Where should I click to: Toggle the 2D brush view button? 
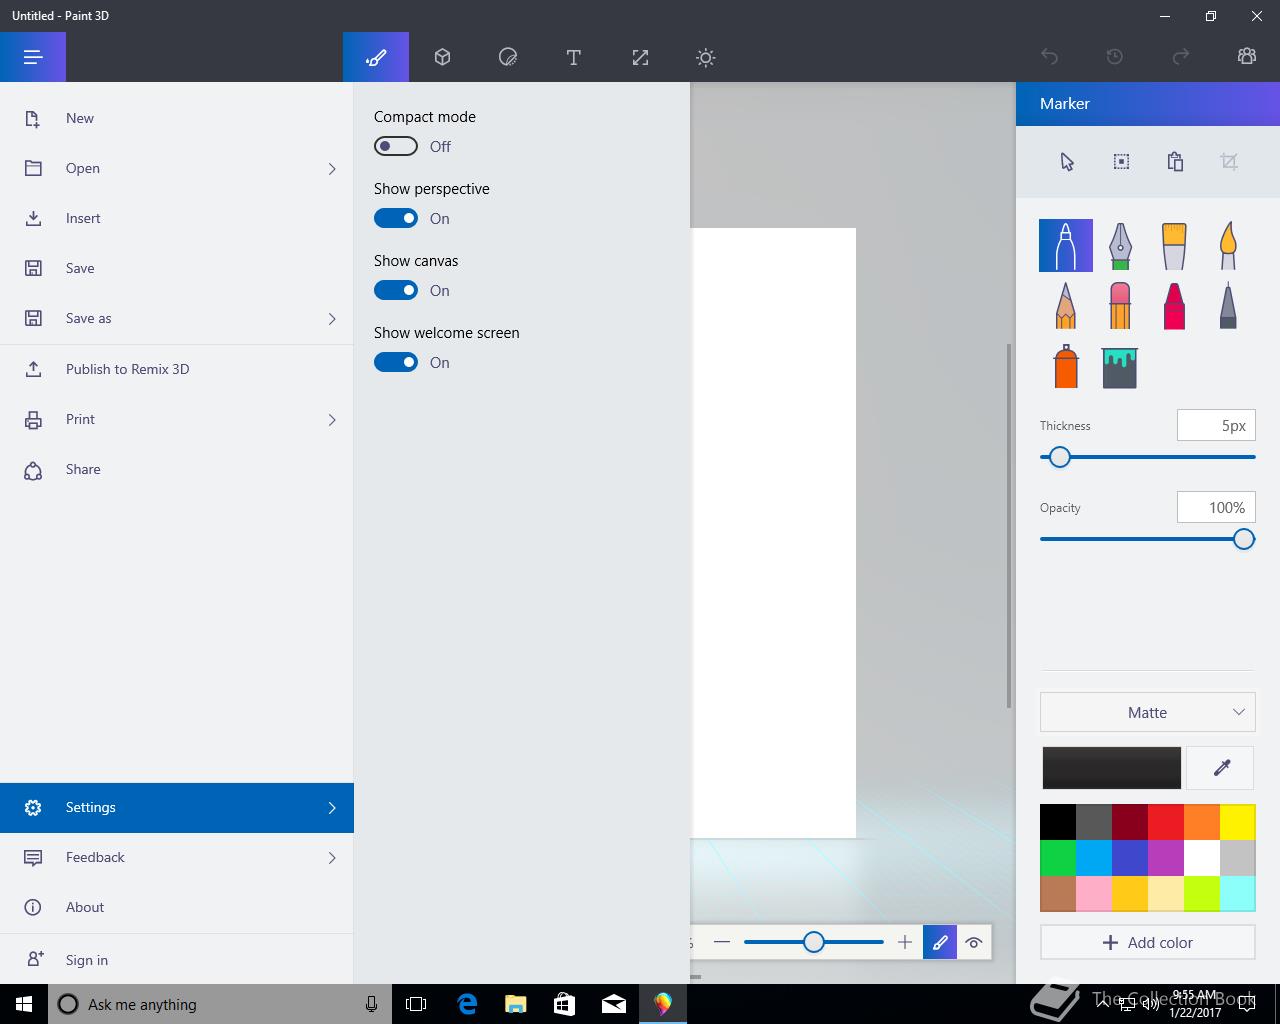pos(940,942)
